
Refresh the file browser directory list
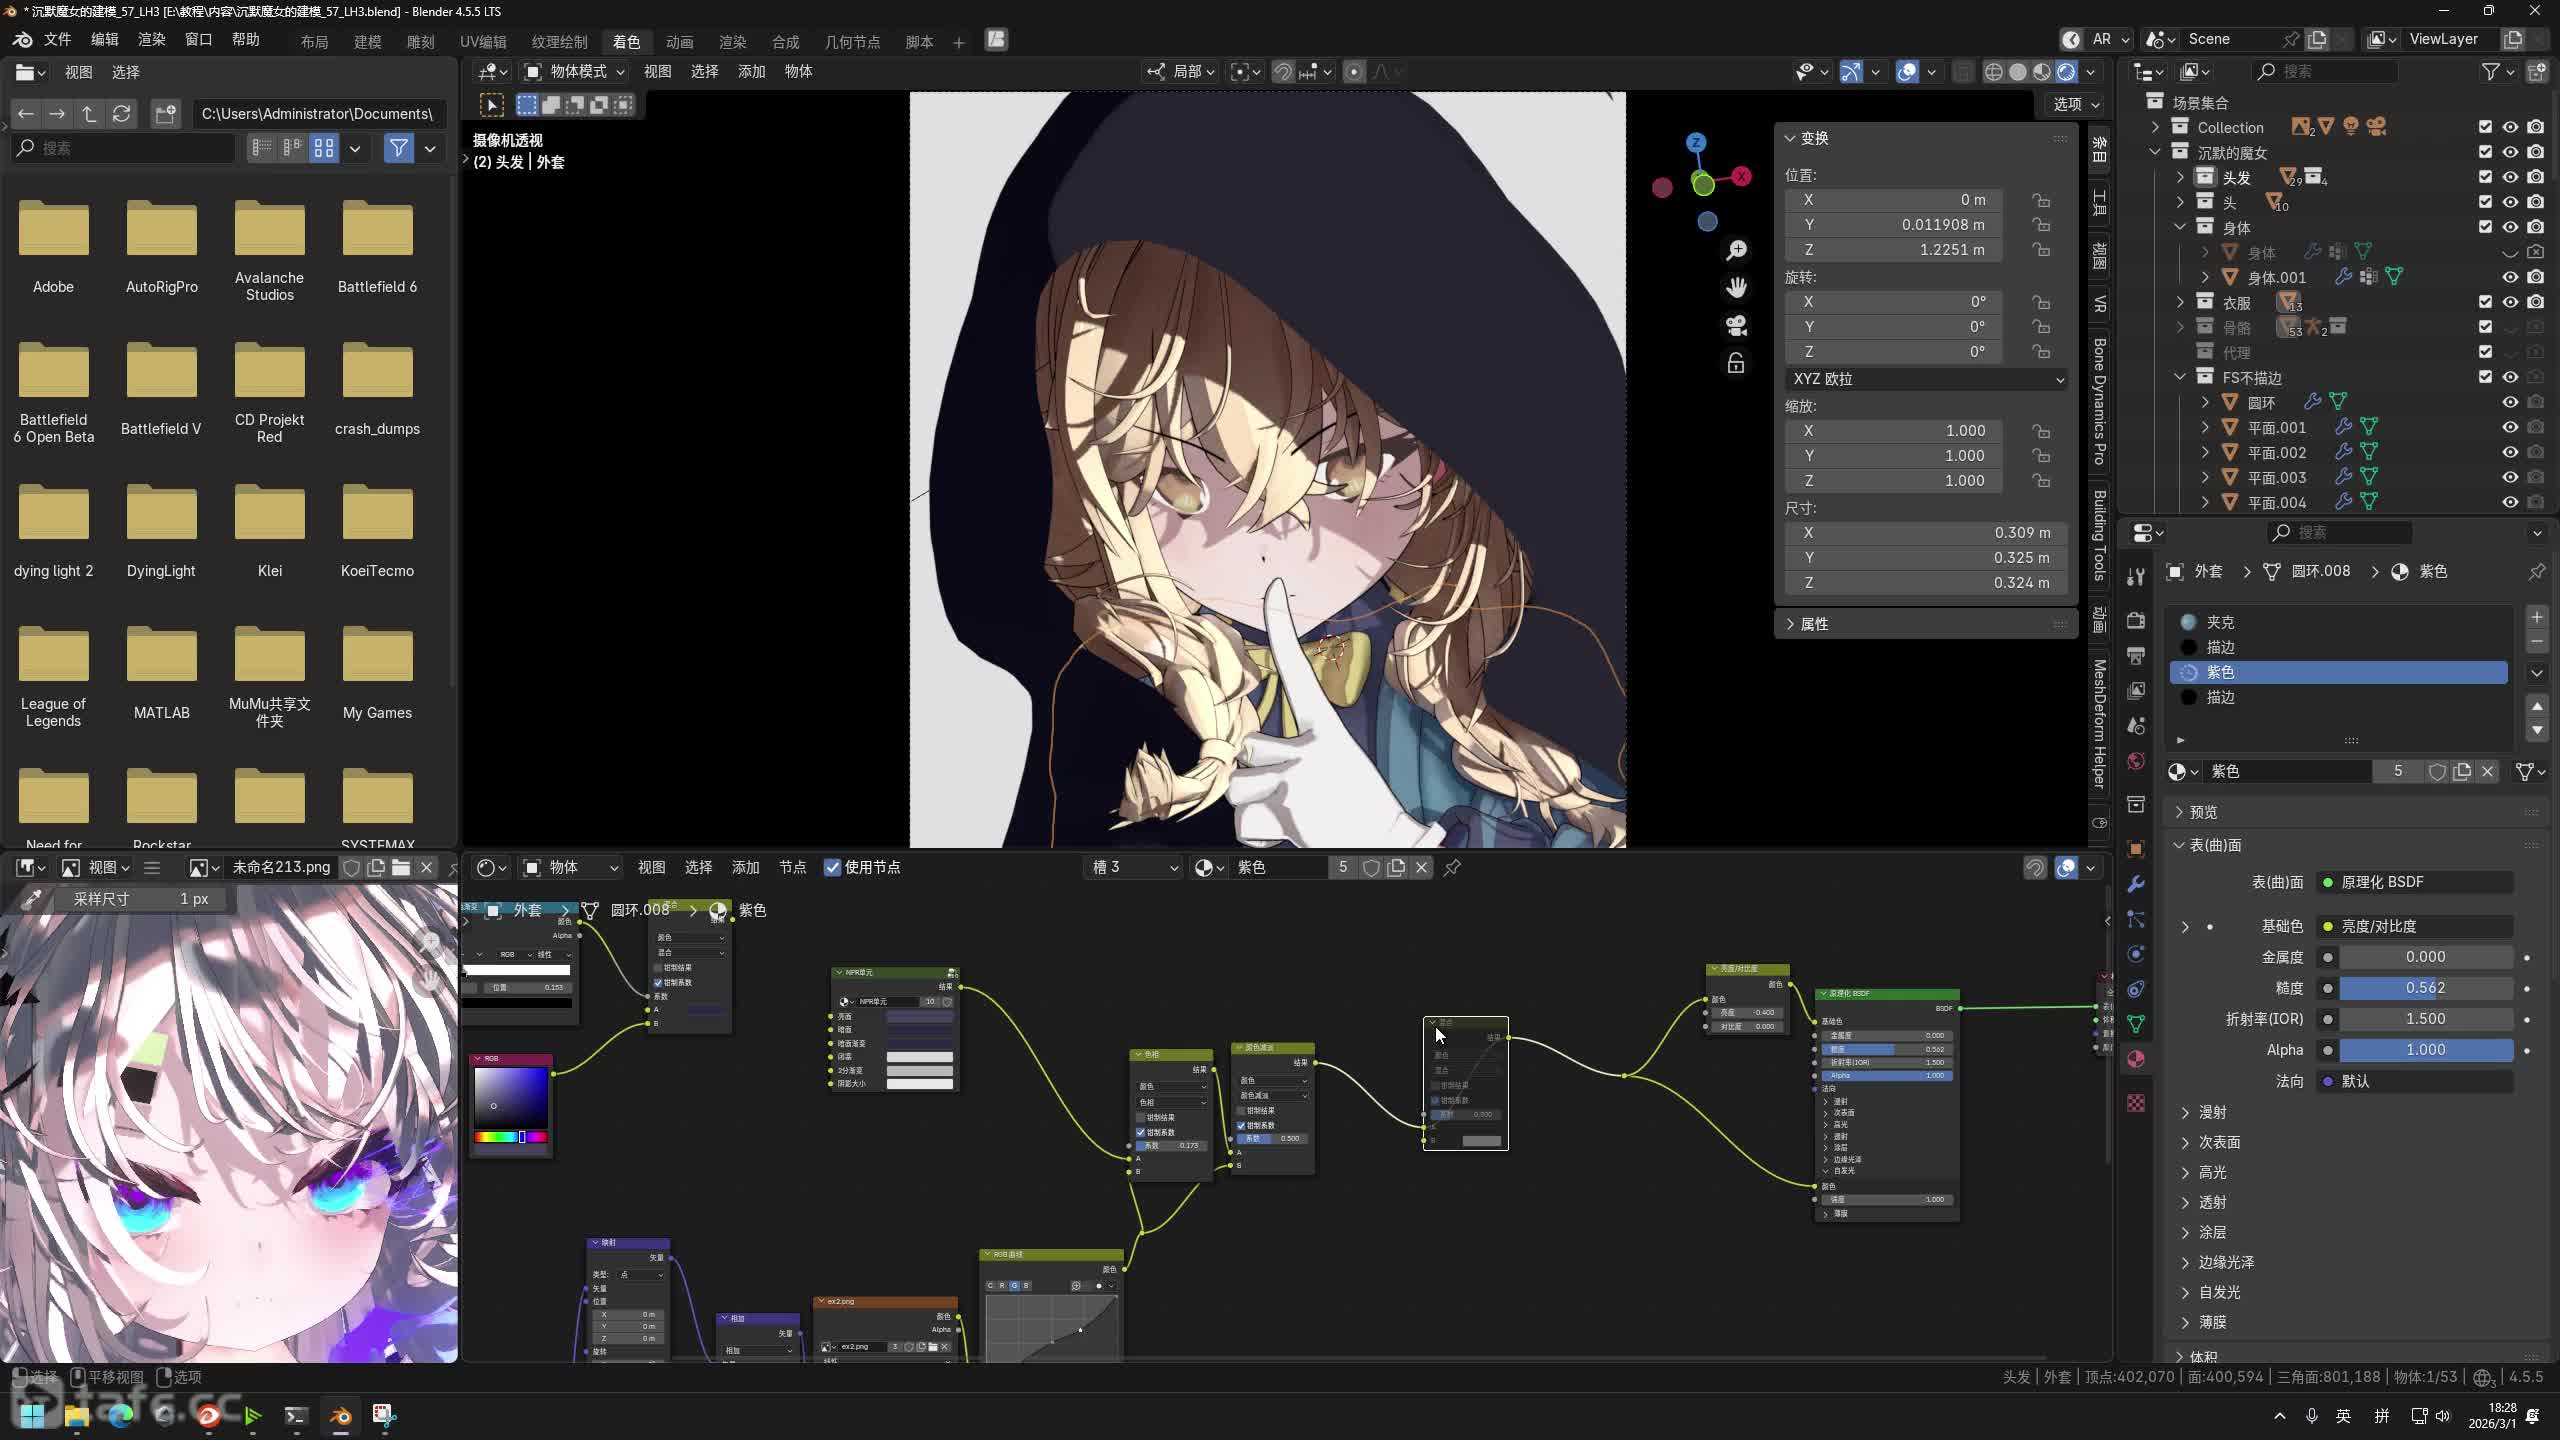click(x=122, y=114)
